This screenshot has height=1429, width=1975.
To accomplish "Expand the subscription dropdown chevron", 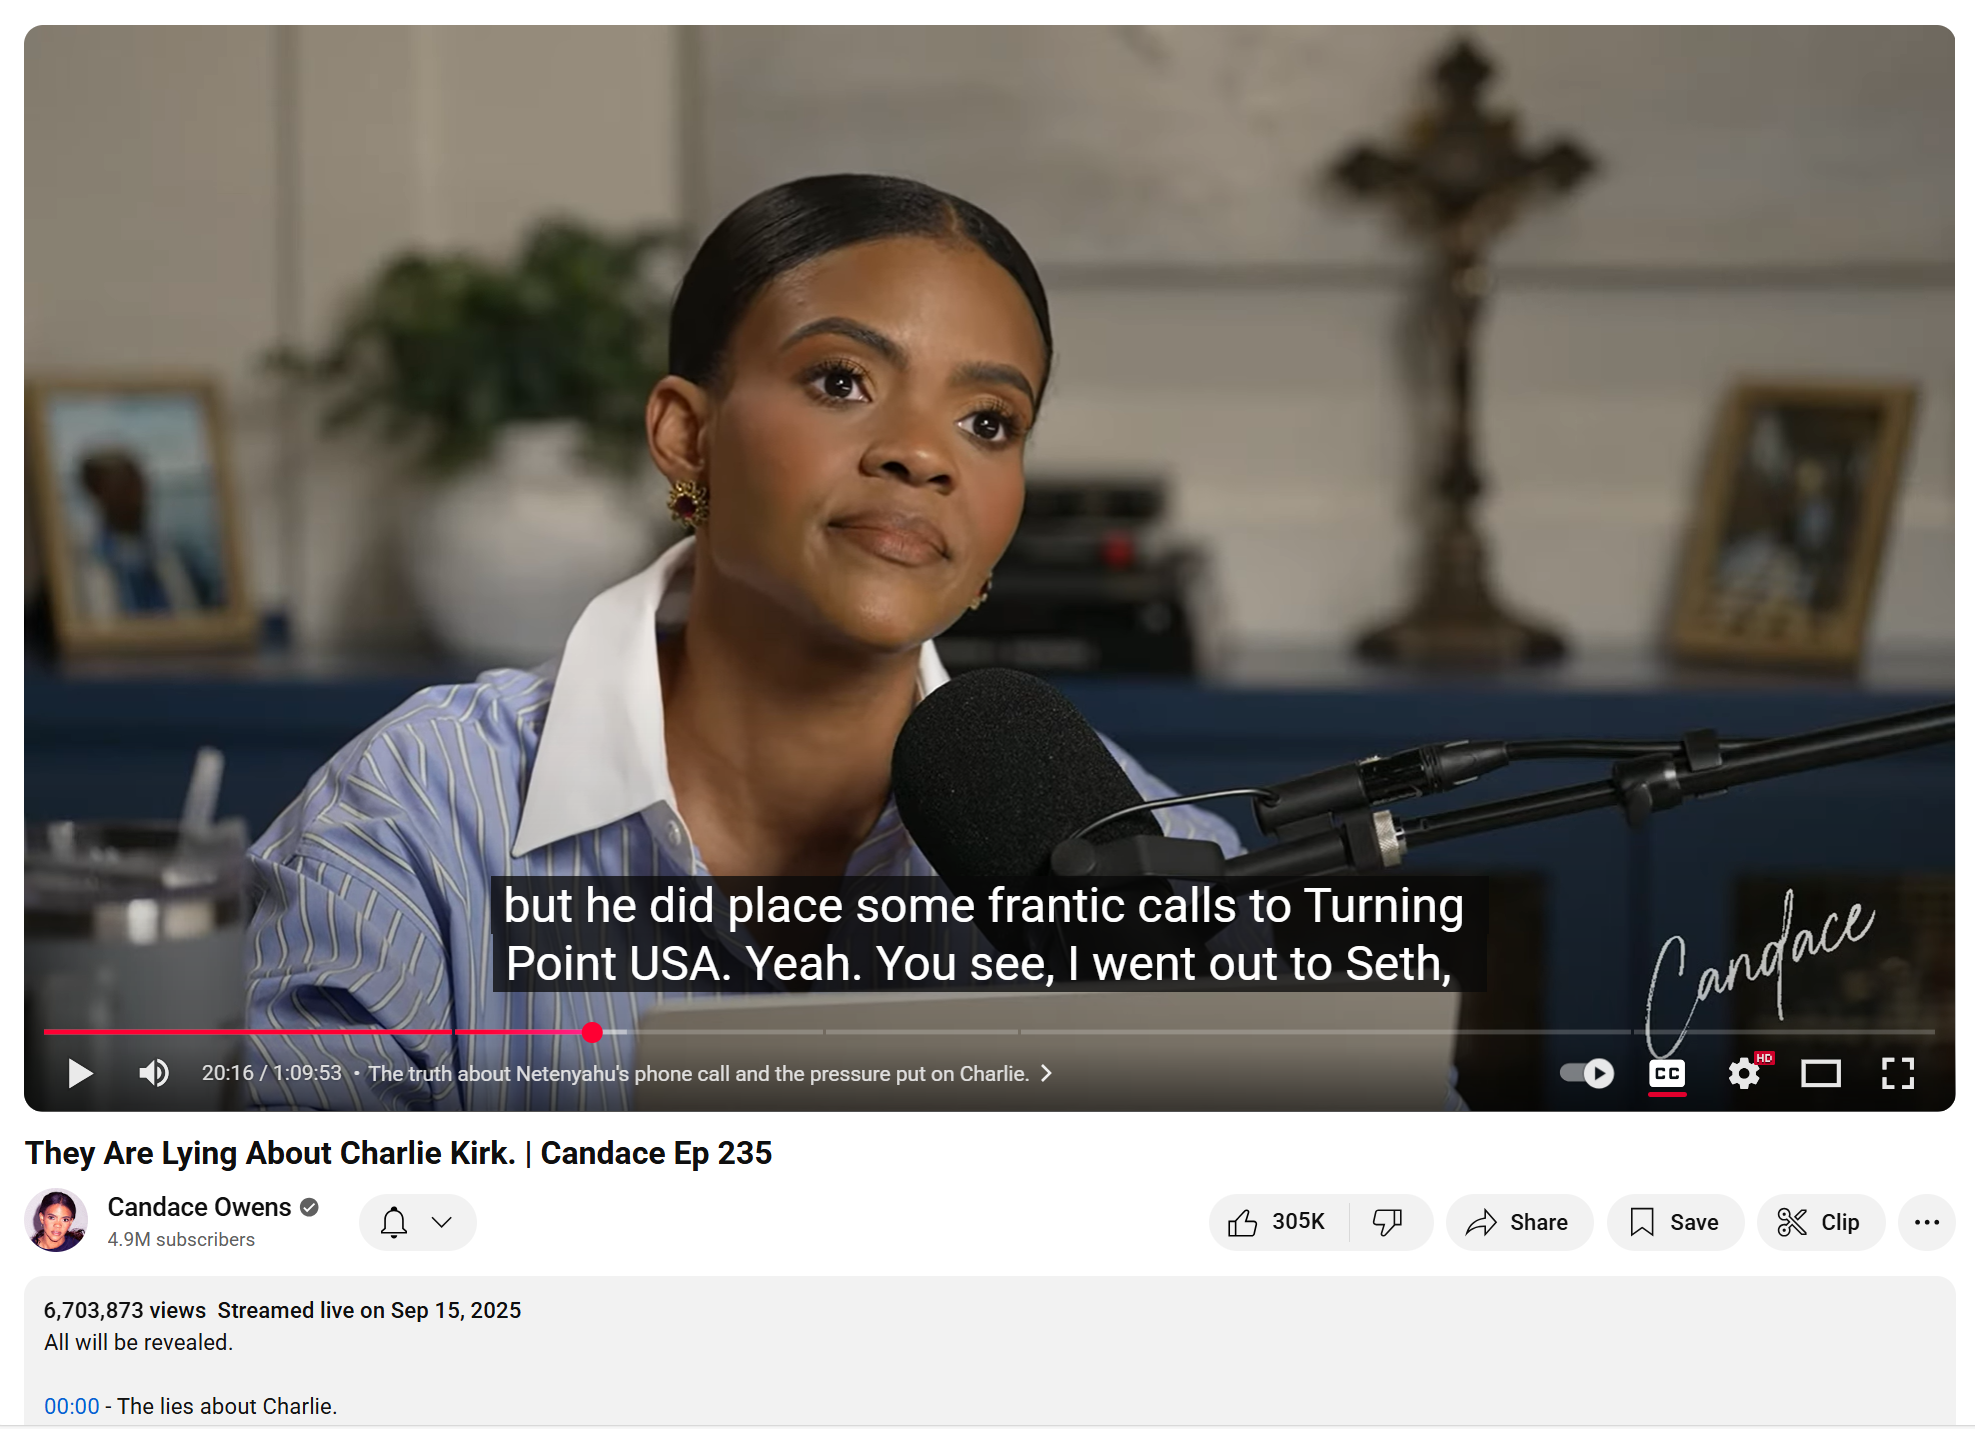I will [441, 1222].
